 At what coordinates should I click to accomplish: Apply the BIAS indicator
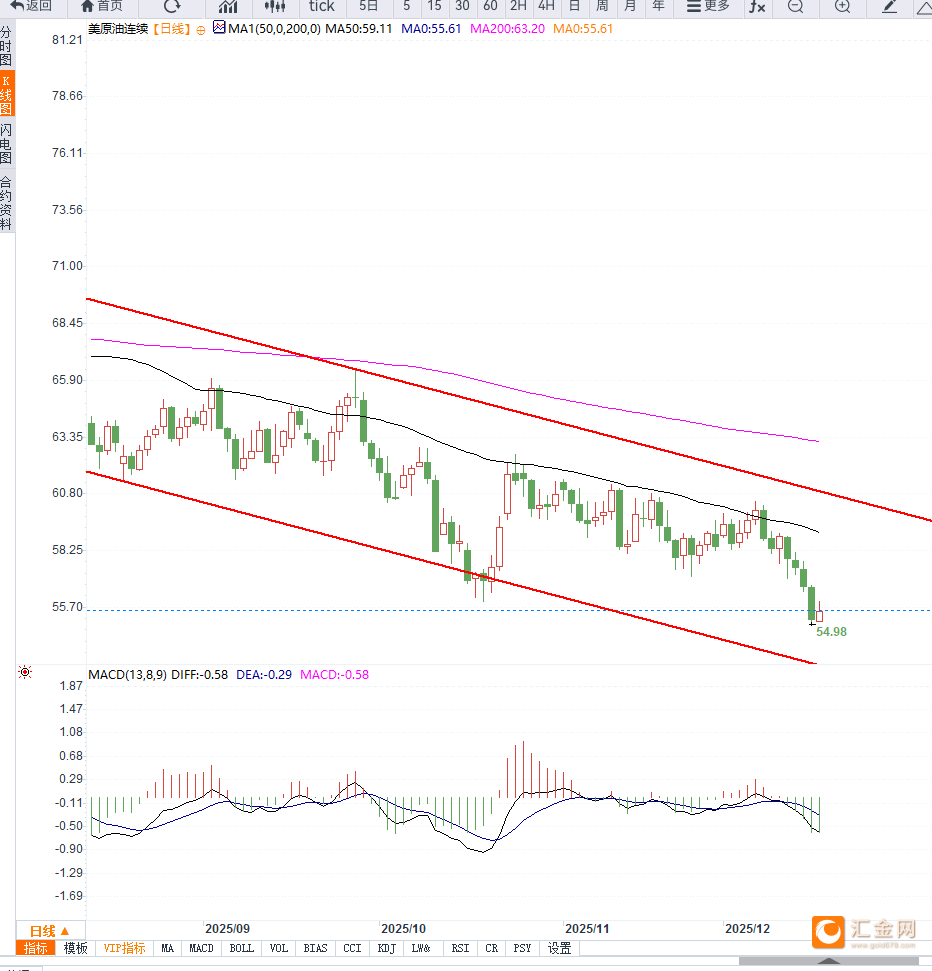(x=315, y=948)
